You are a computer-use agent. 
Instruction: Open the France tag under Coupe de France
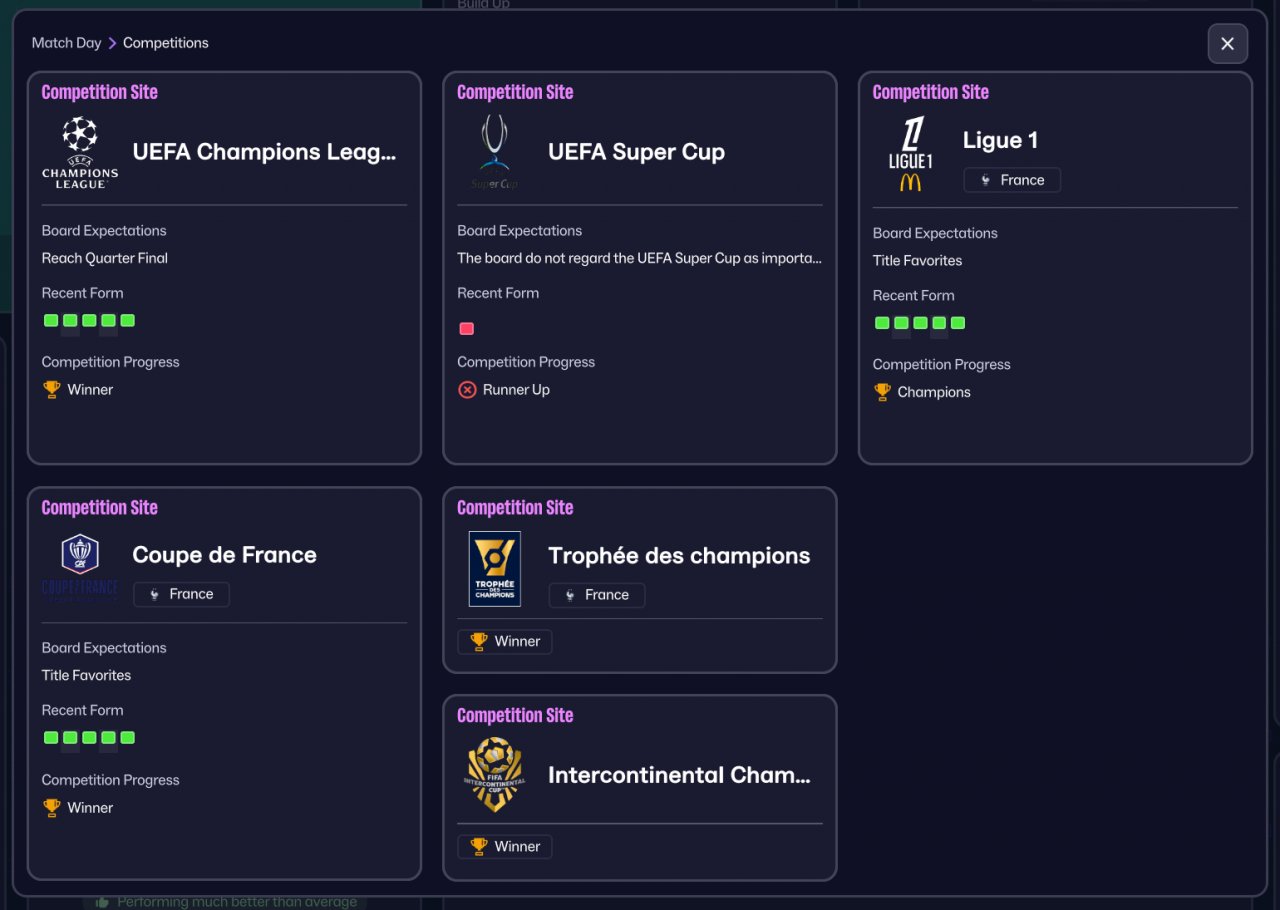(x=181, y=594)
